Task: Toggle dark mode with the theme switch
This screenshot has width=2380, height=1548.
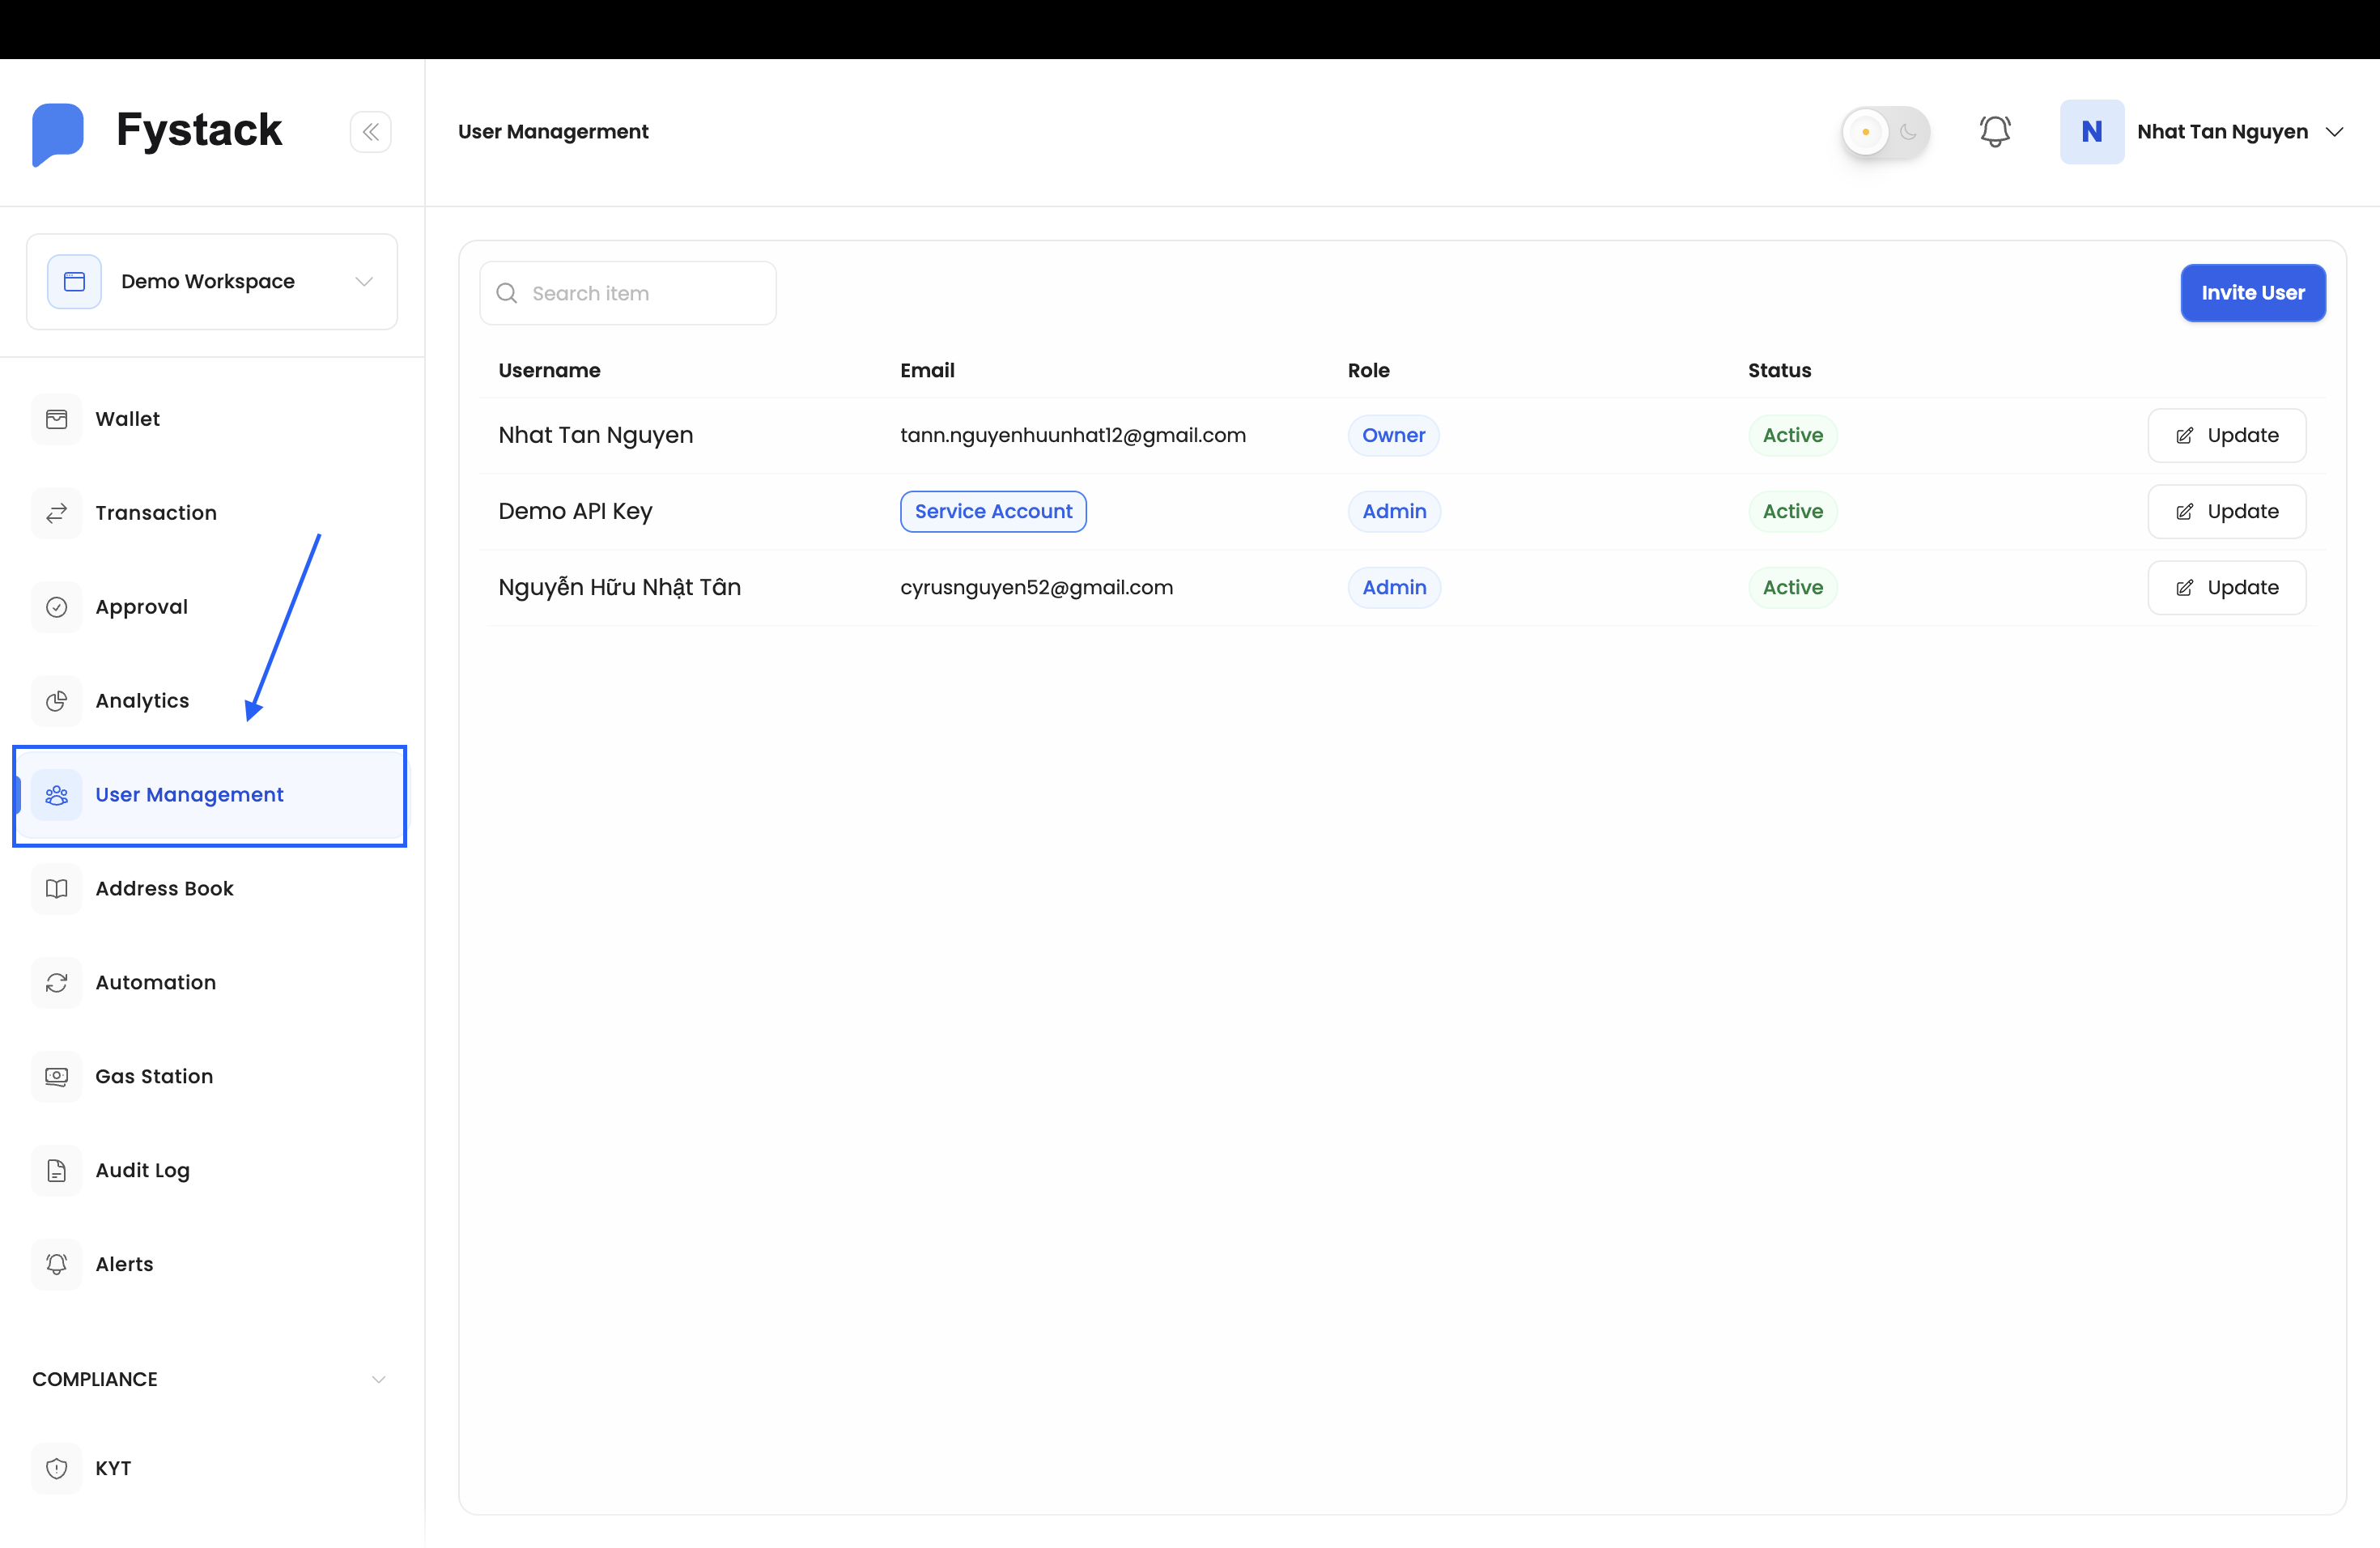Action: pos(1884,132)
